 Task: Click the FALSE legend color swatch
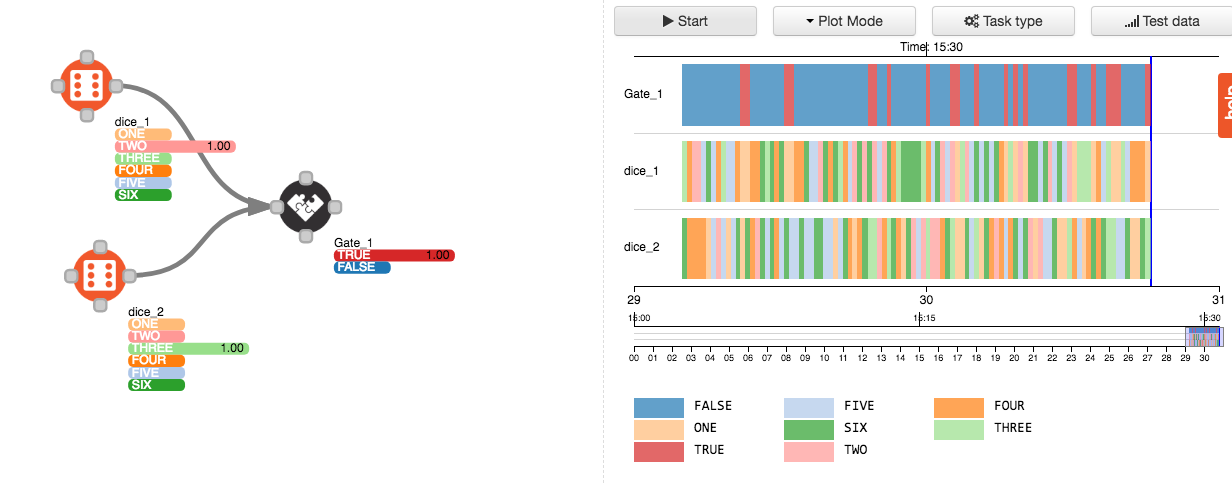point(659,406)
